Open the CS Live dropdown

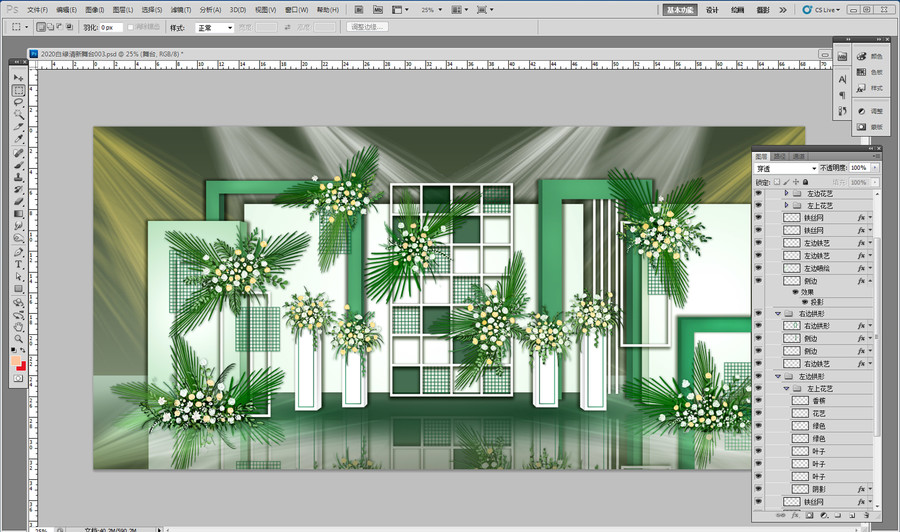click(x=822, y=10)
